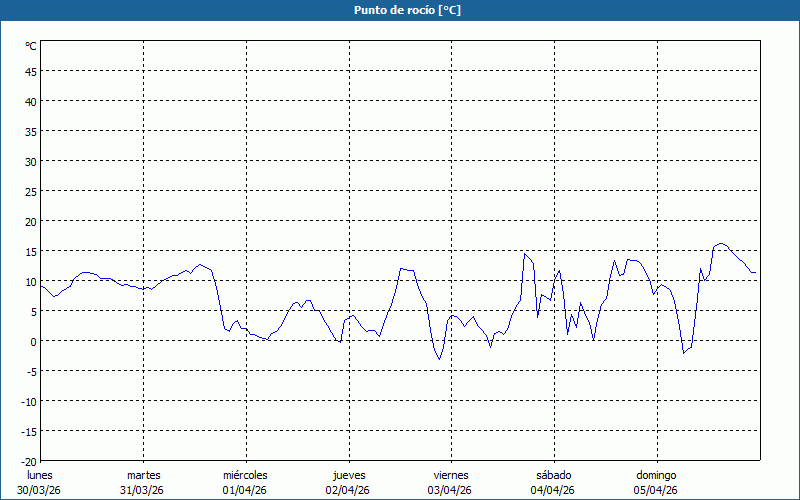800x500 pixels.
Task: Click the highest peak of the blue line
Action: (721, 243)
